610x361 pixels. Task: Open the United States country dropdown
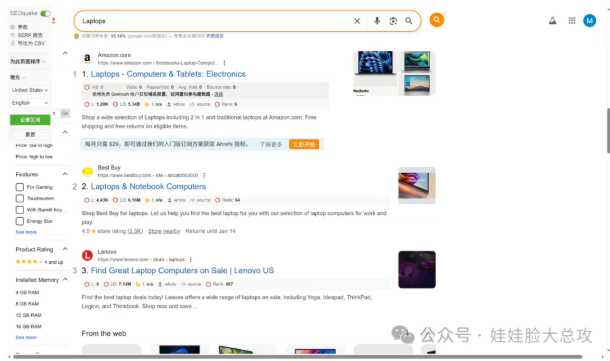pyautogui.click(x=30, y=90)
